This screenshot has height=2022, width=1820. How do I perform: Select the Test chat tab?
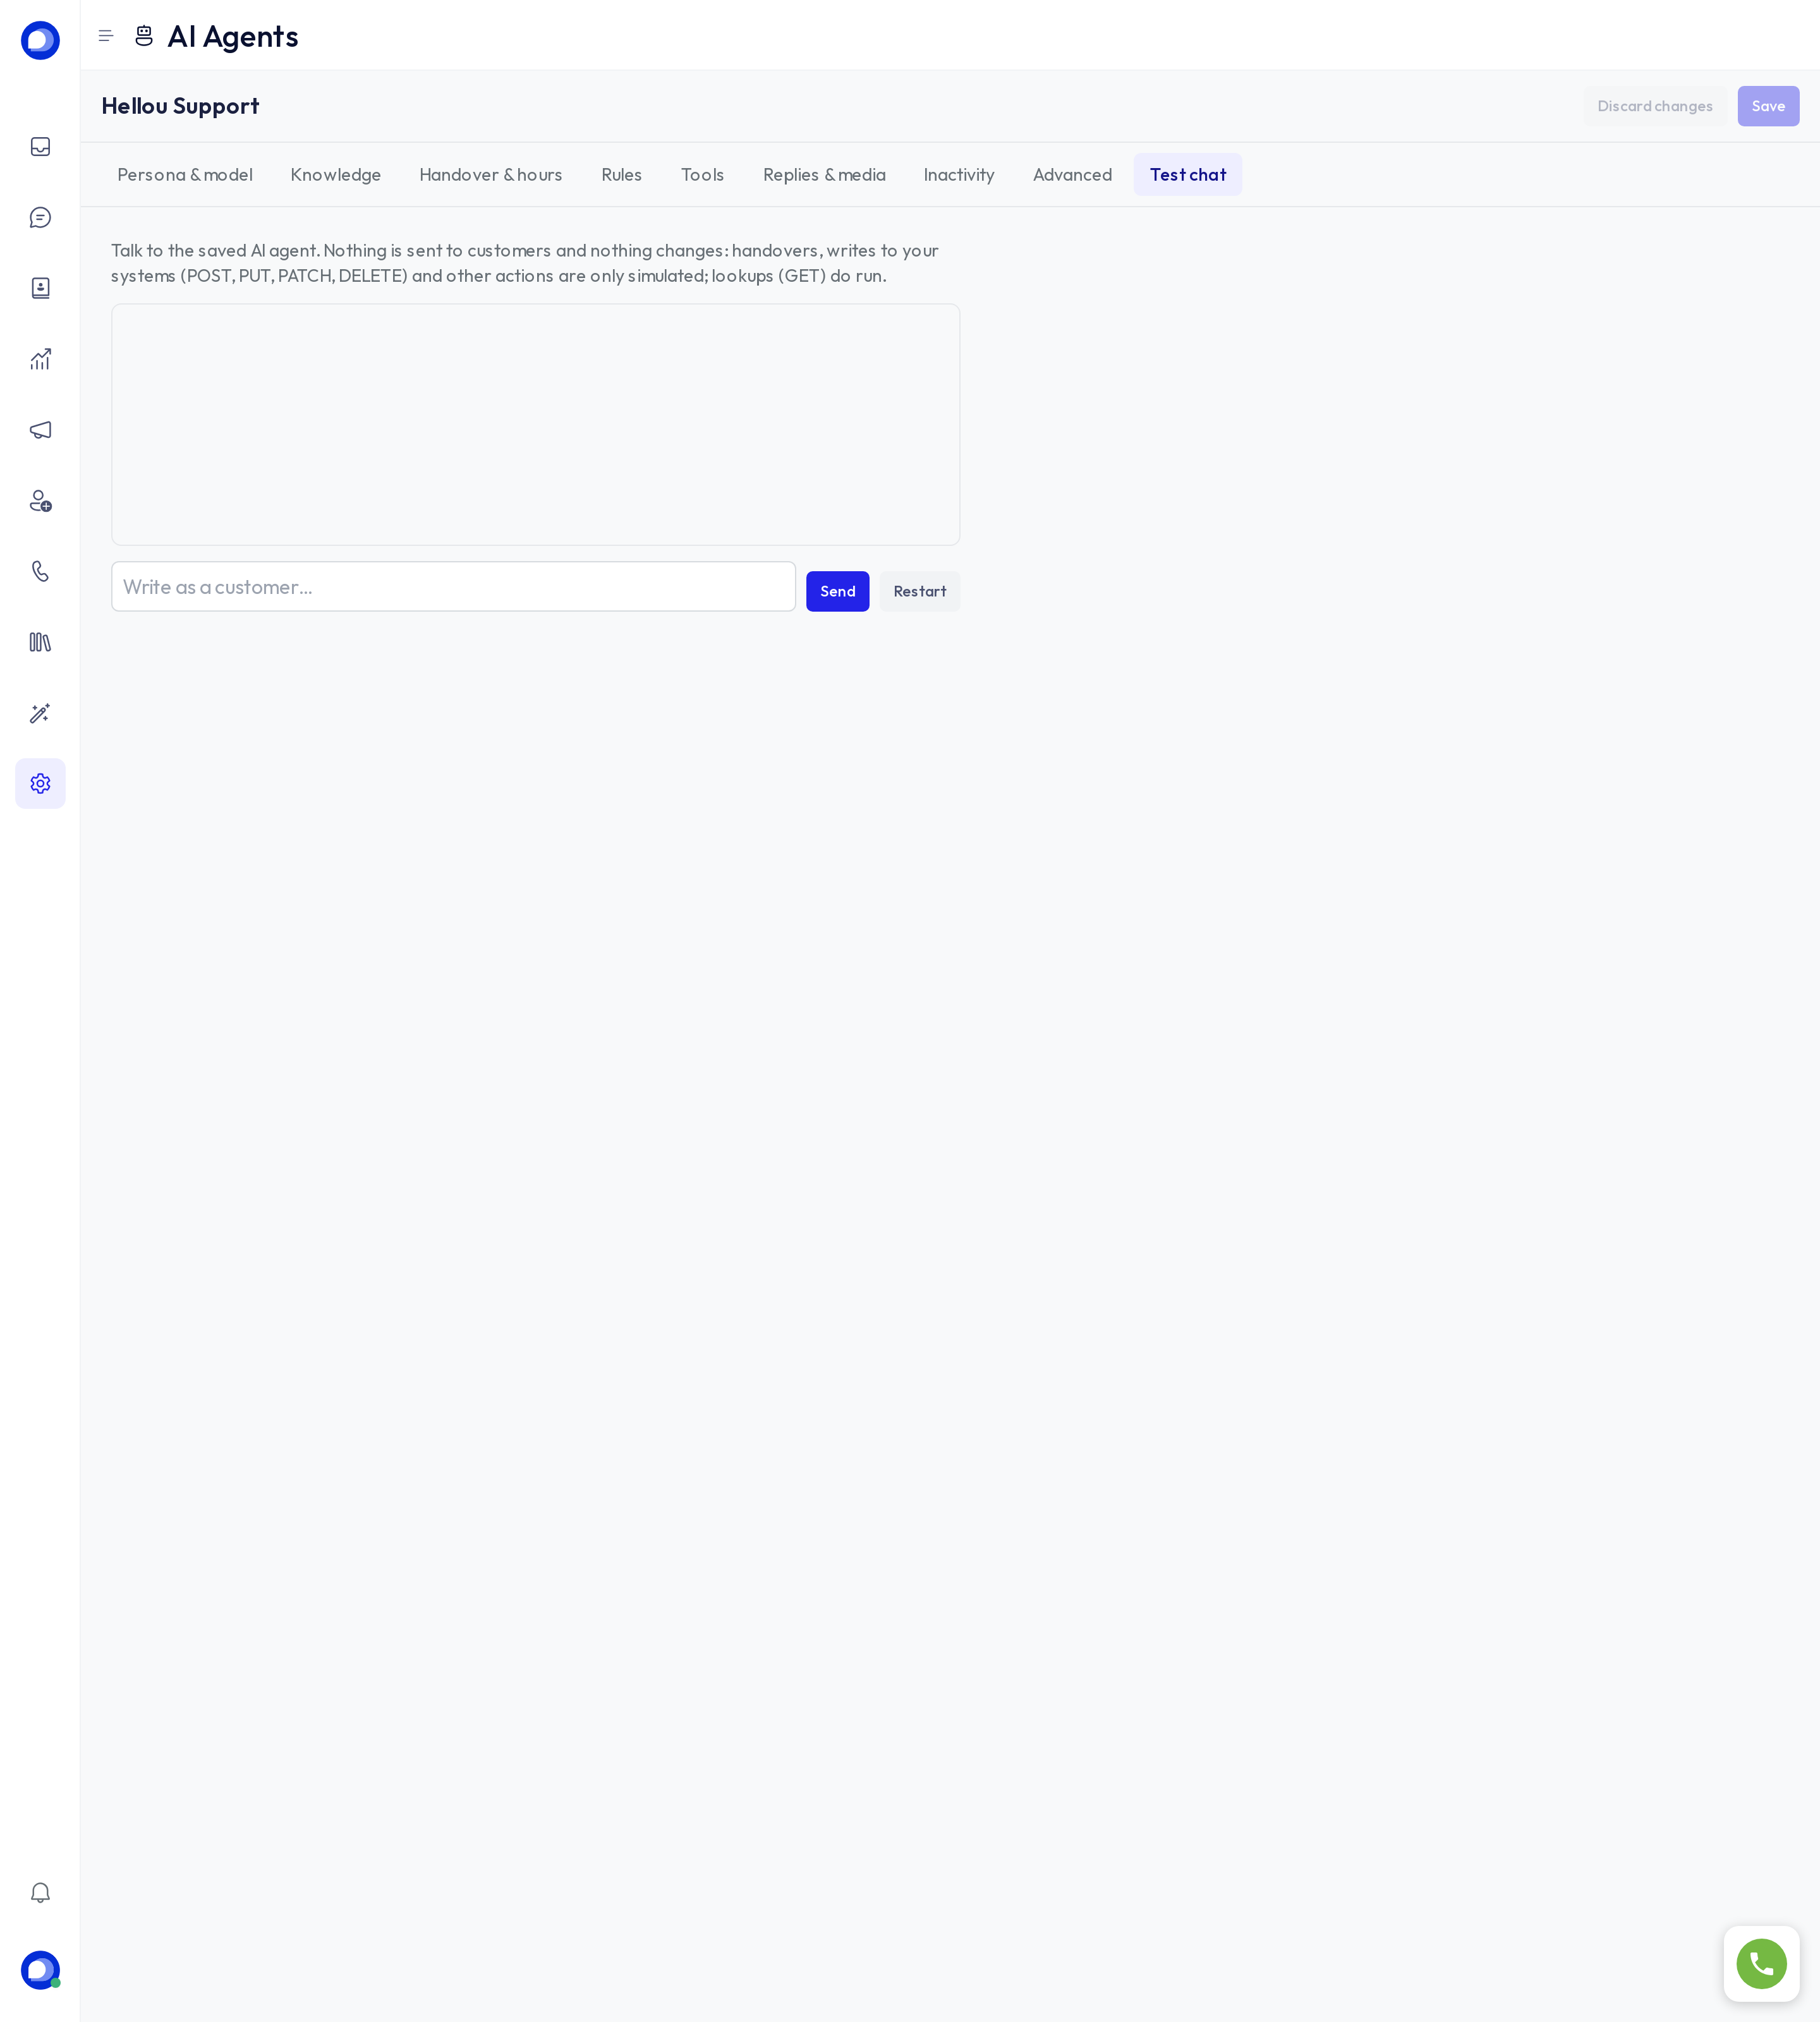1188,175
